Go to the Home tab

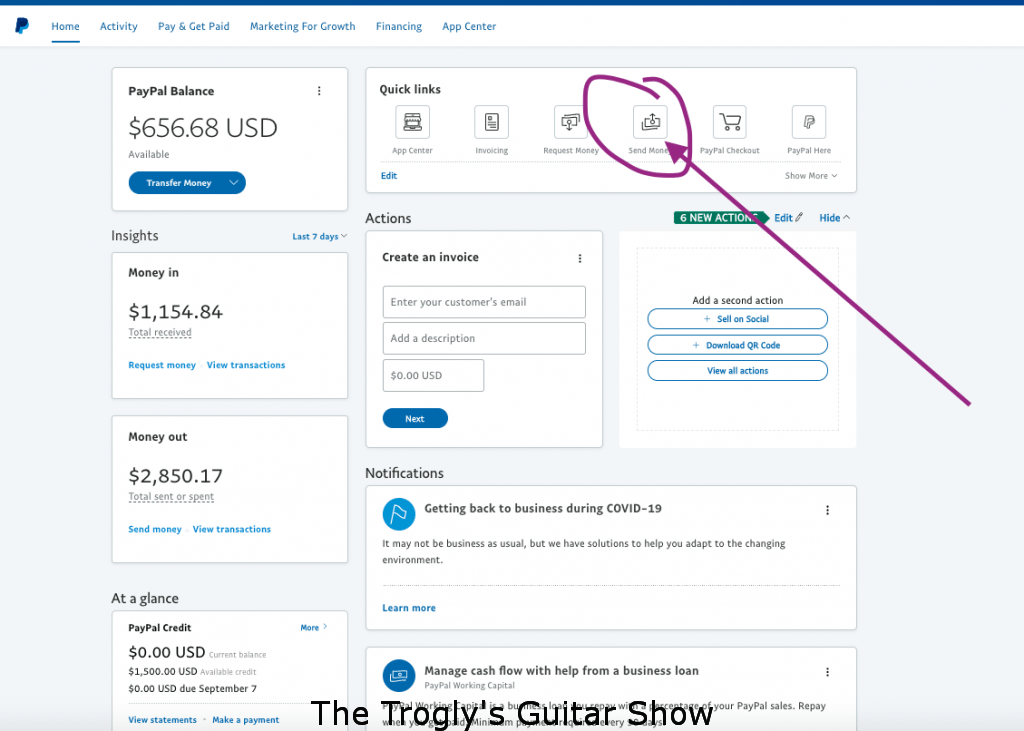65,26
